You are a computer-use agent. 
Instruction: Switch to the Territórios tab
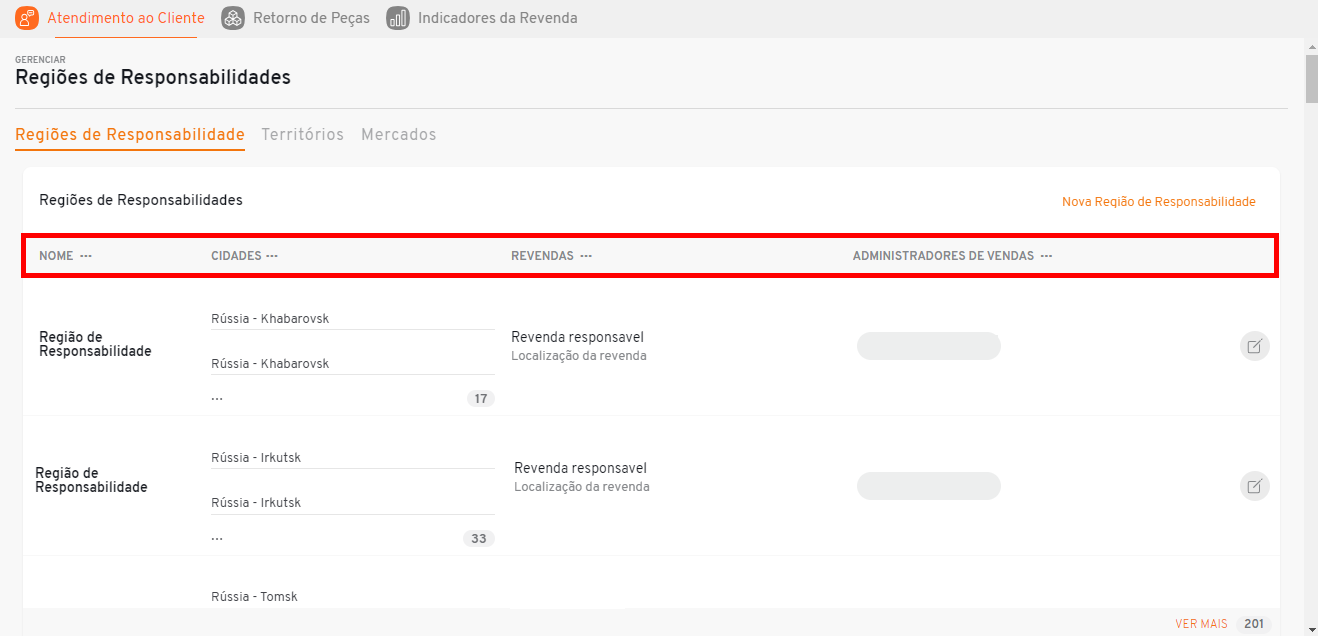click(x=302, y=134)
